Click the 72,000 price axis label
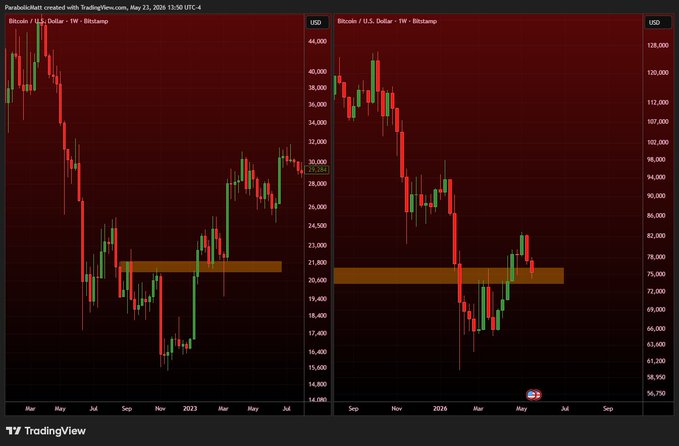The image size is (679, 446). 656,291
